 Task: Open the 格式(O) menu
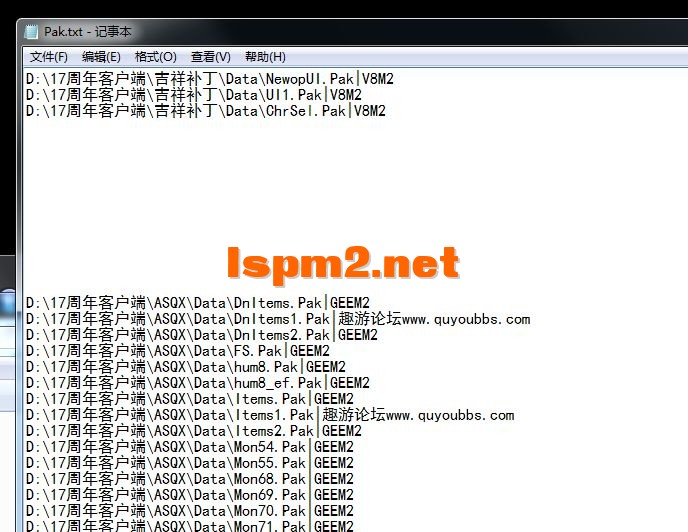(x=155, y=57)
